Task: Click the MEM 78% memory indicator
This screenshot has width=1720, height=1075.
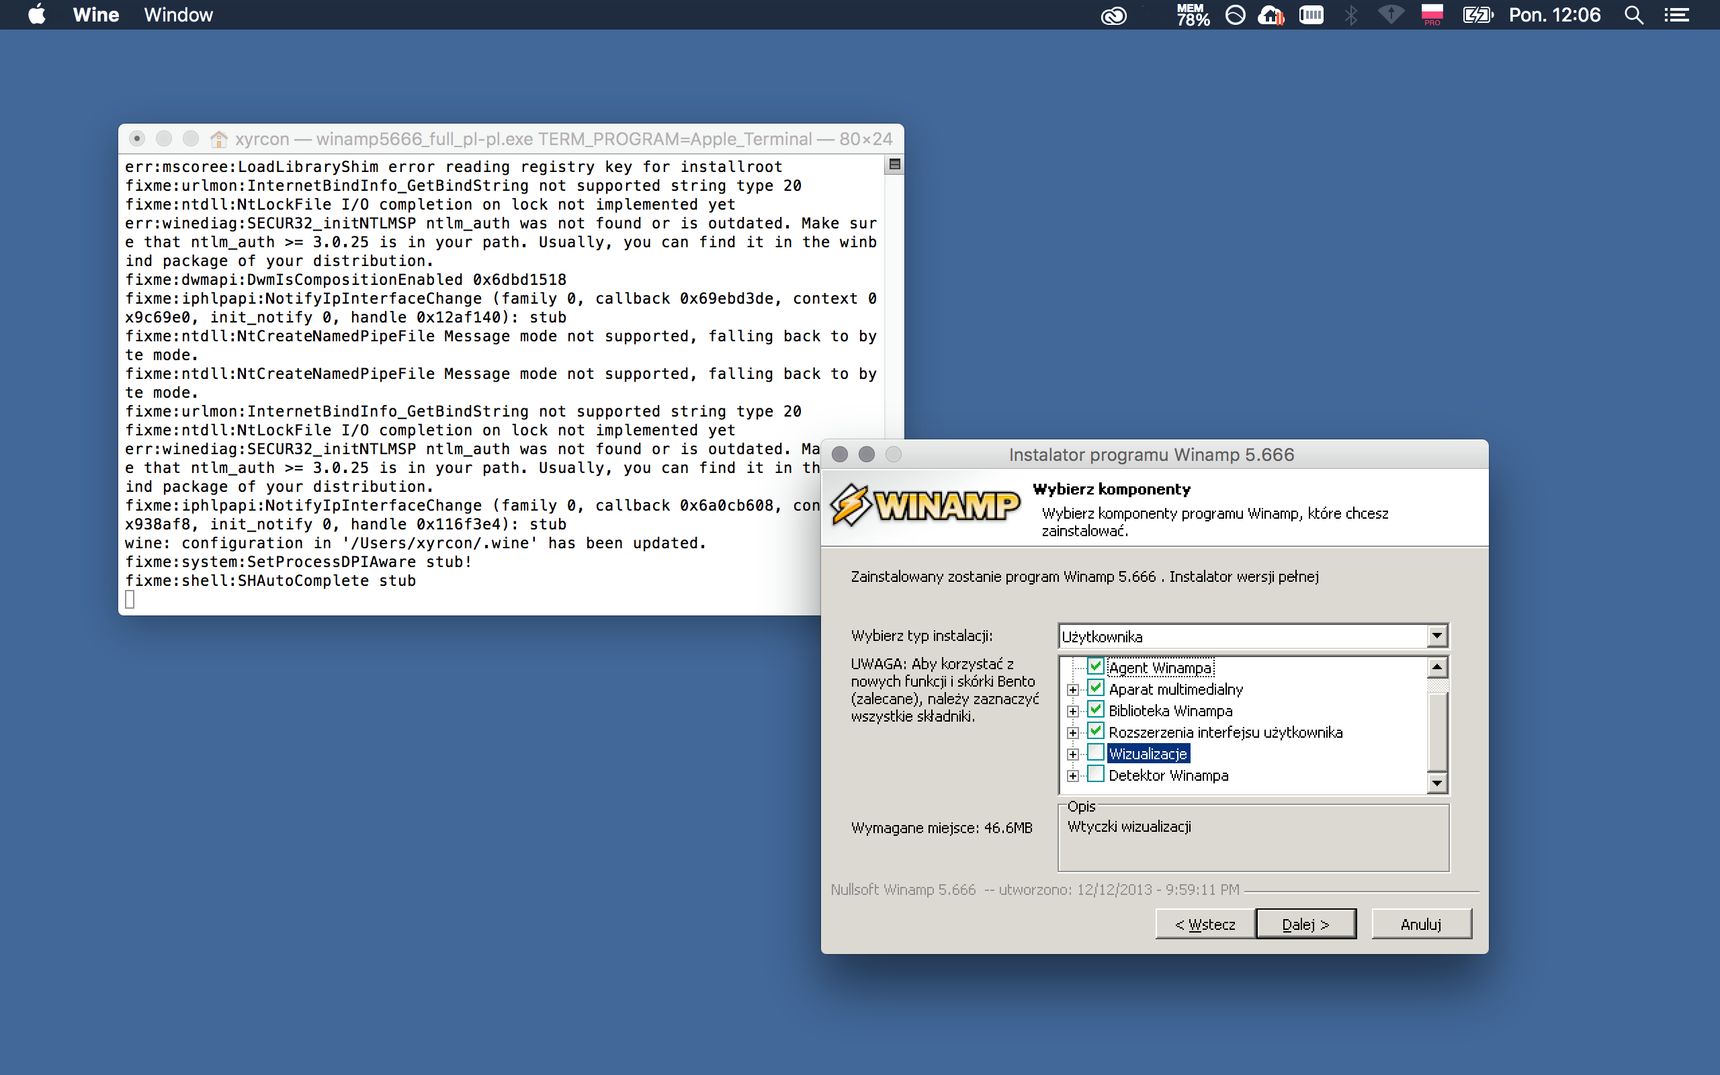Action: (1193, 15)
